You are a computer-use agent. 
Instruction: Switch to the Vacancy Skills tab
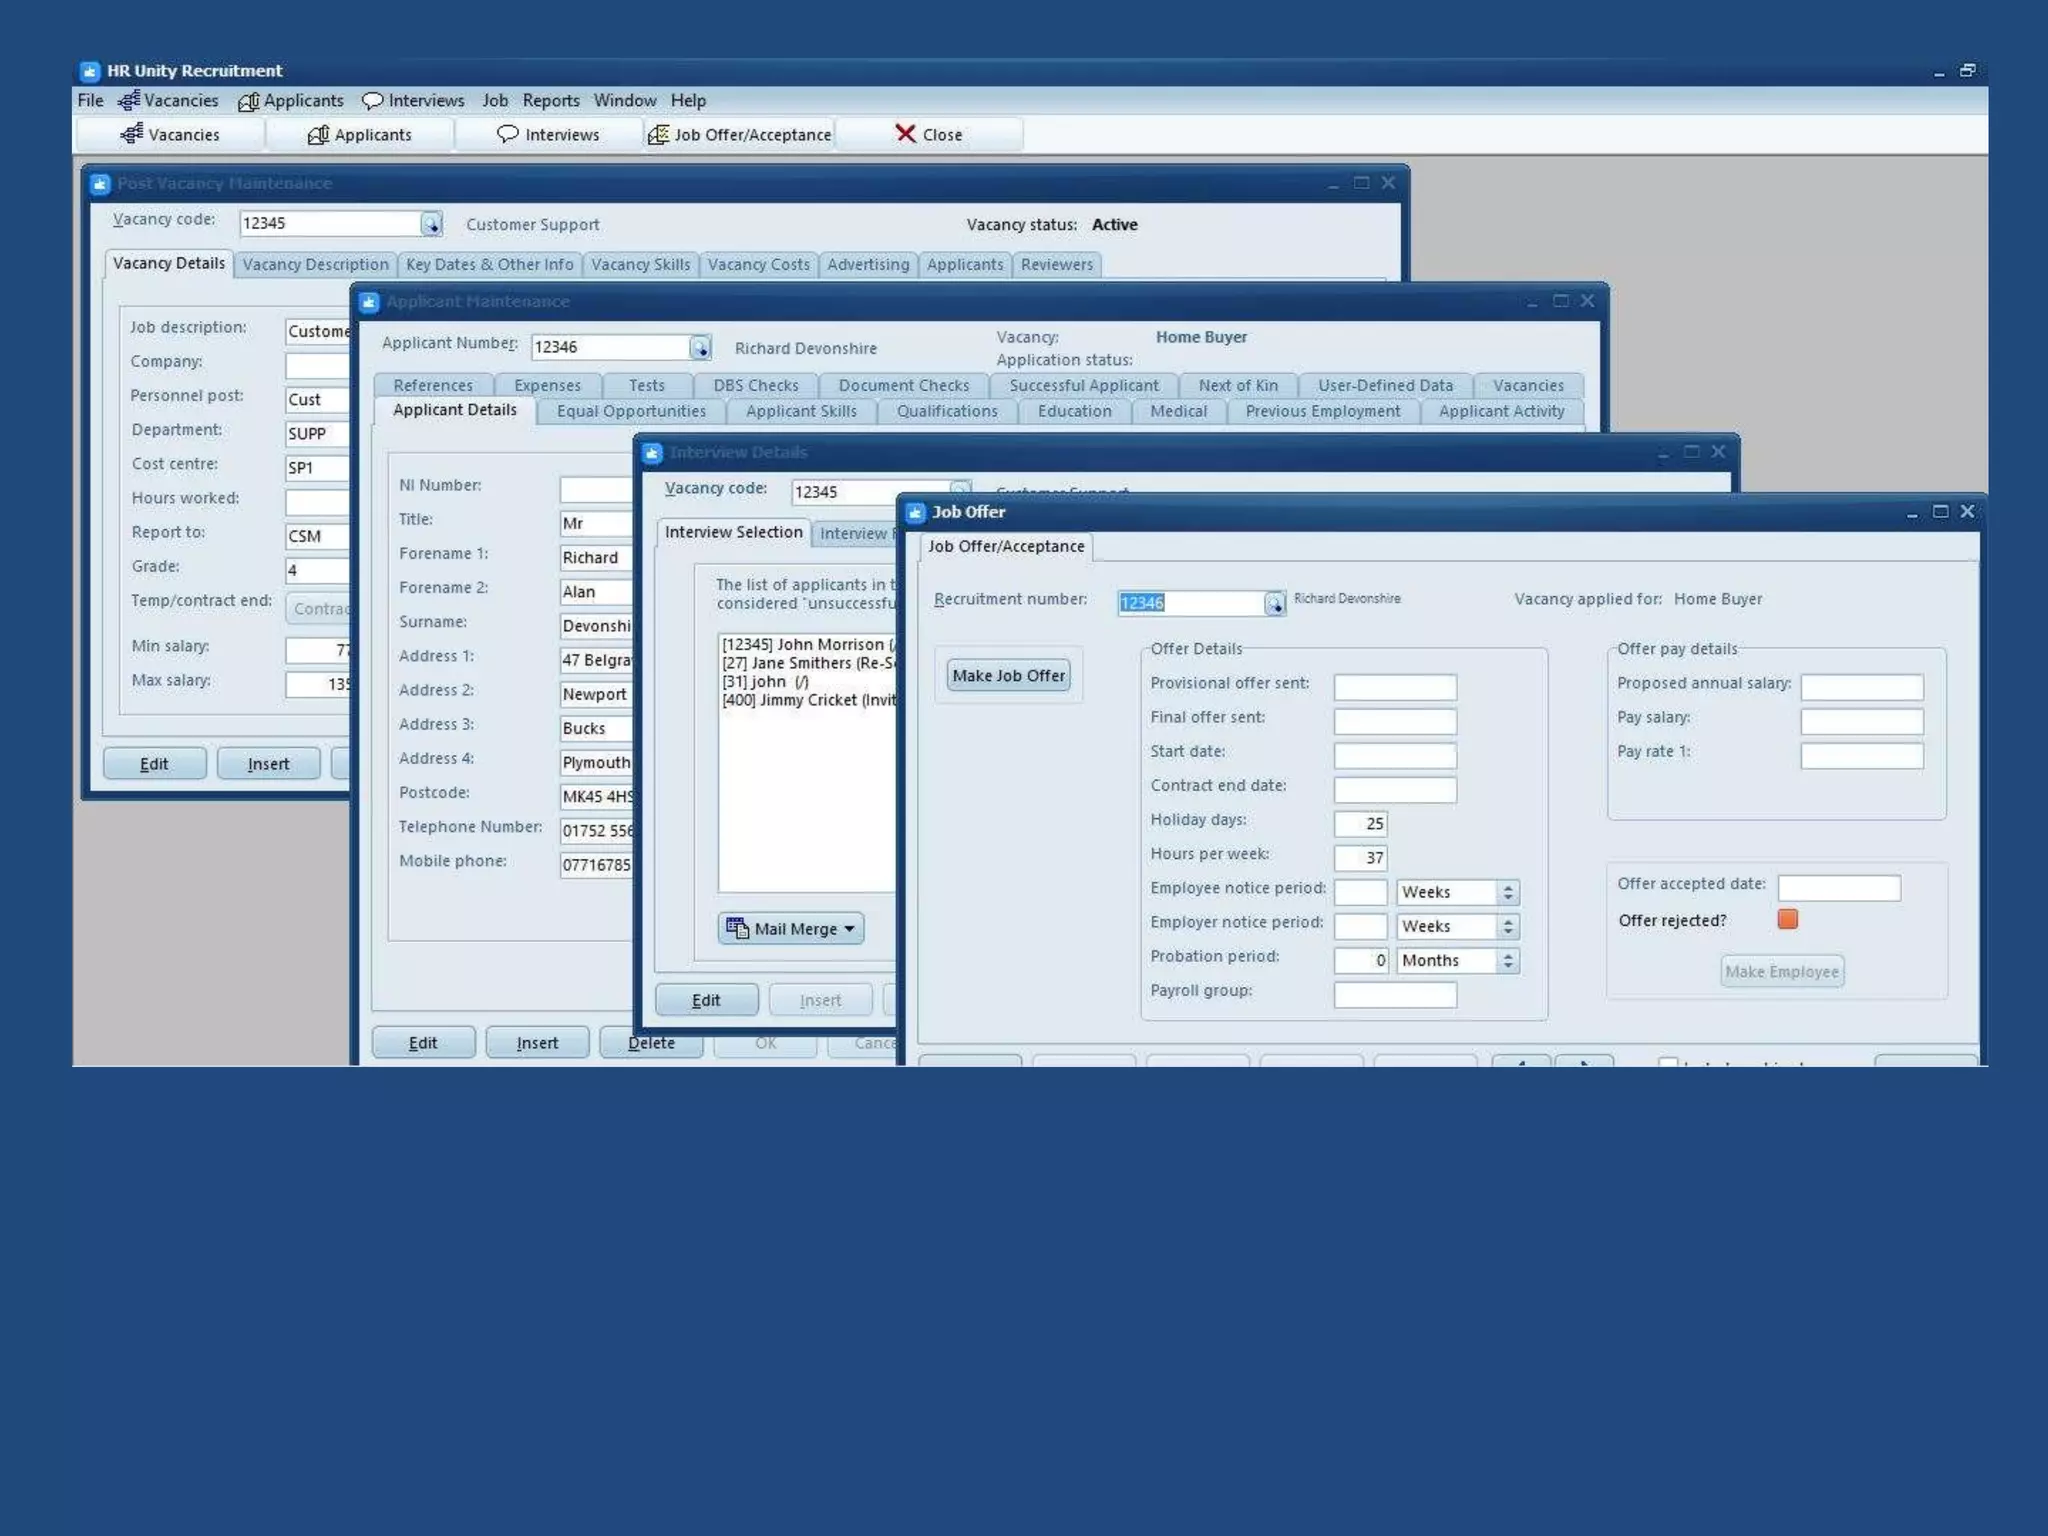coord(640,264)
